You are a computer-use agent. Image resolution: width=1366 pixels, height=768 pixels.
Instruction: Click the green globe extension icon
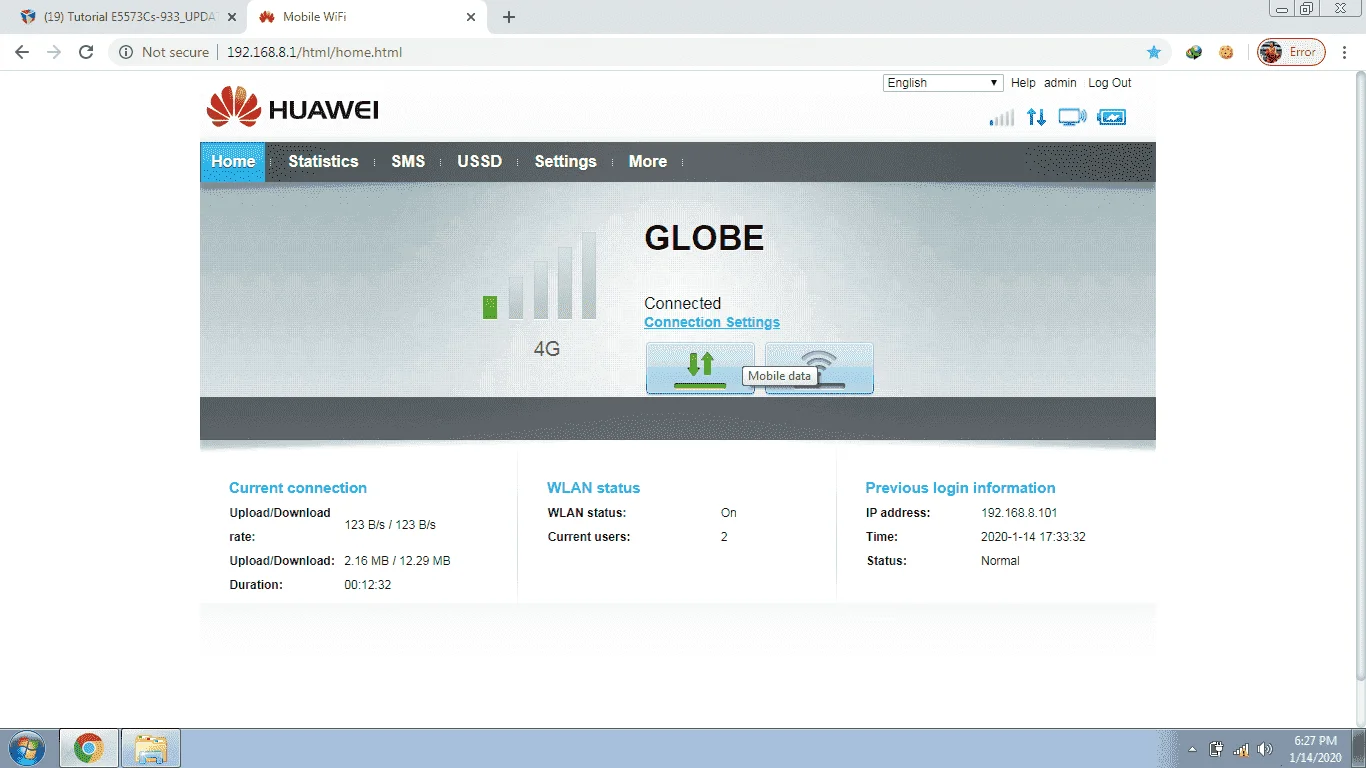(1194, 52)
